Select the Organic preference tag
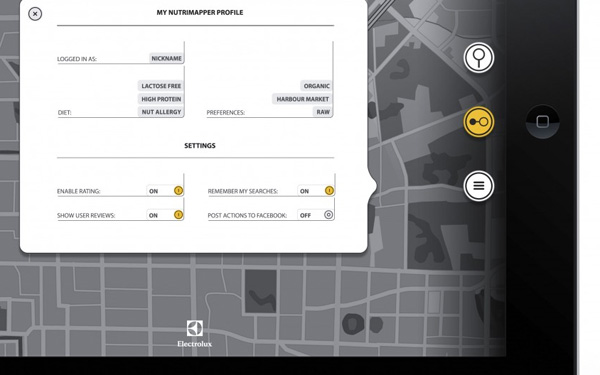Viewport: 600px width, 375px height. coord(316,86)
